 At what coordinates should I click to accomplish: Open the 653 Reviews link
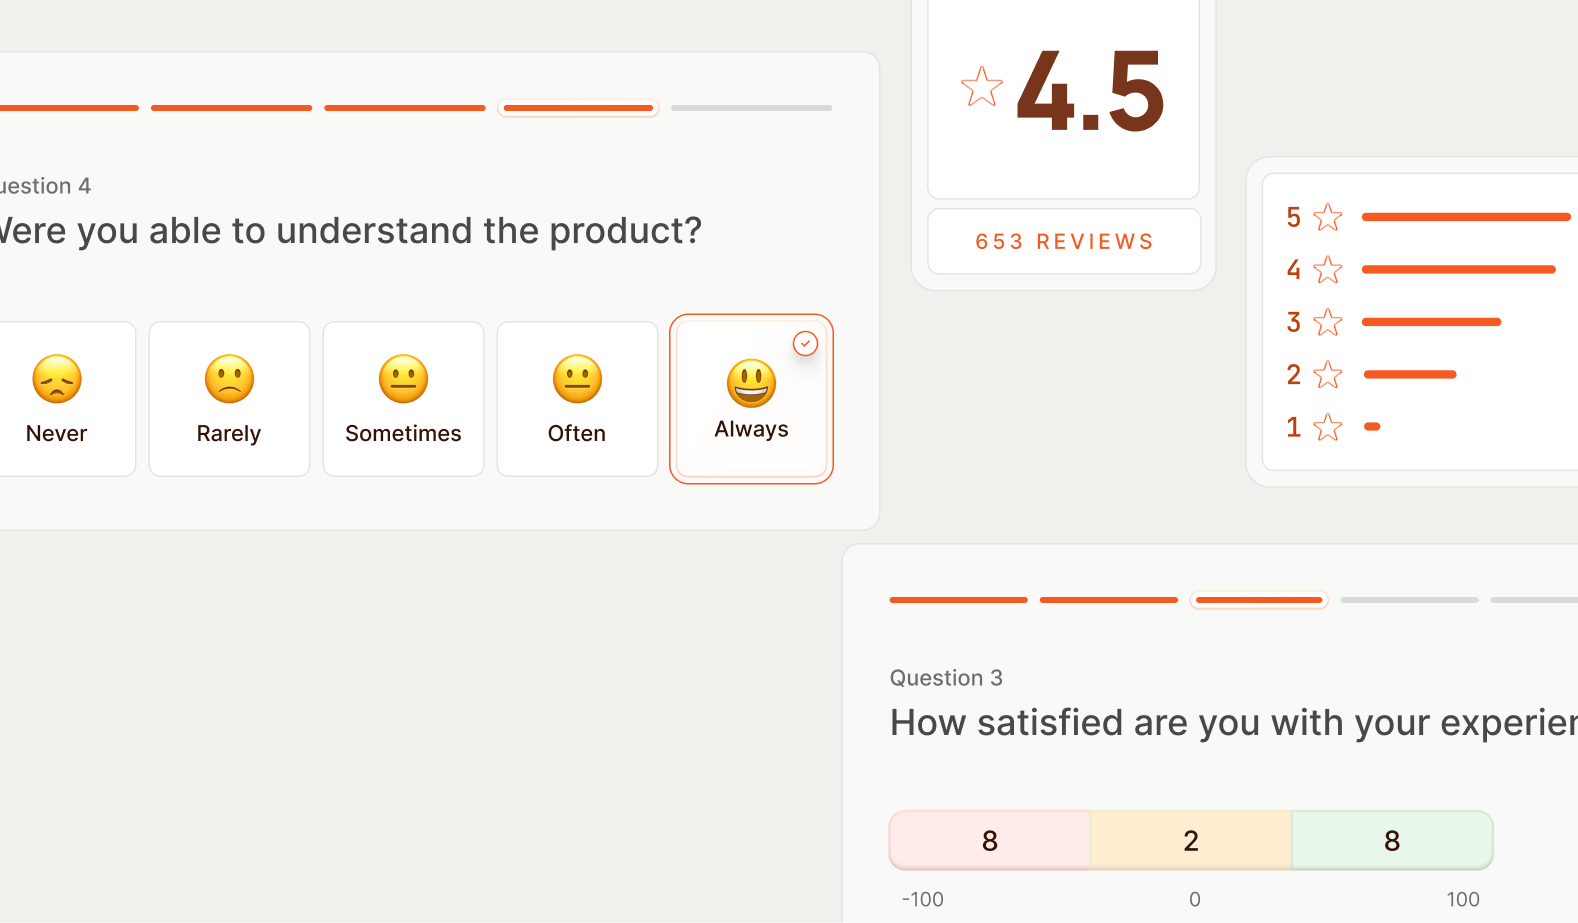click(x=1064, y=242)
